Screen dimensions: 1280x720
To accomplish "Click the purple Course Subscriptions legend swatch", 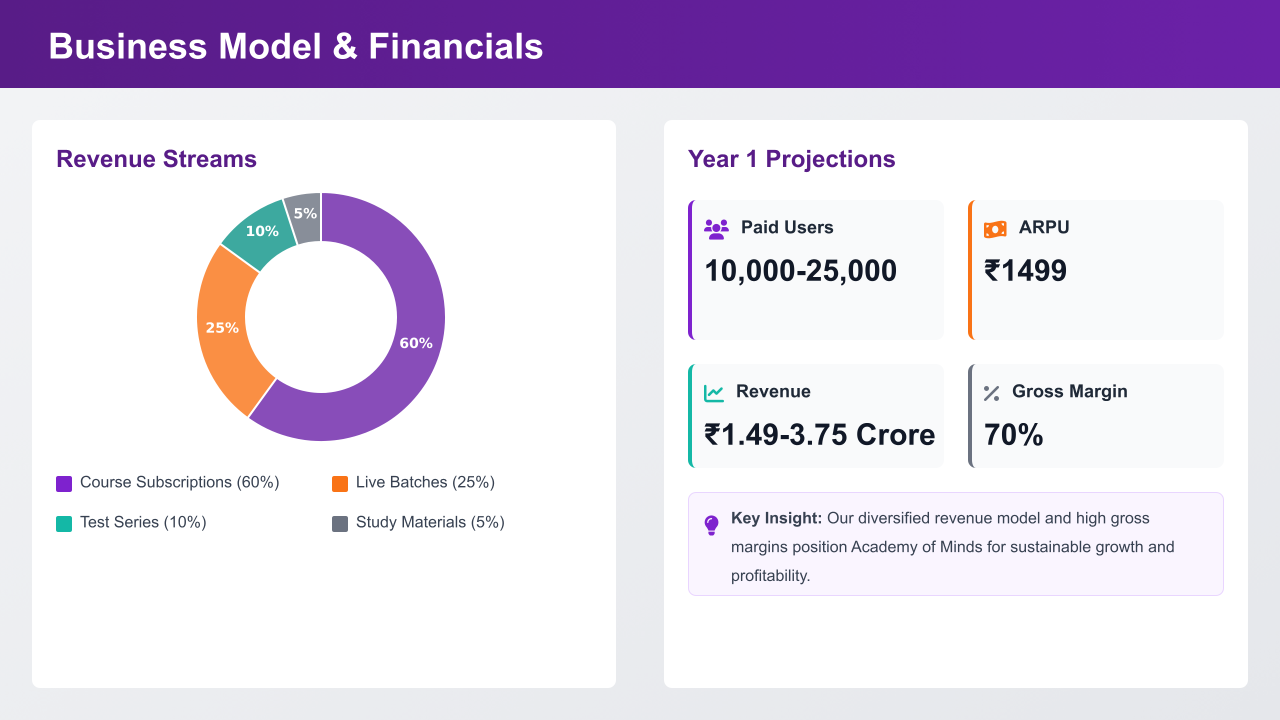I will pyautogui.click(x=64, y=484).
